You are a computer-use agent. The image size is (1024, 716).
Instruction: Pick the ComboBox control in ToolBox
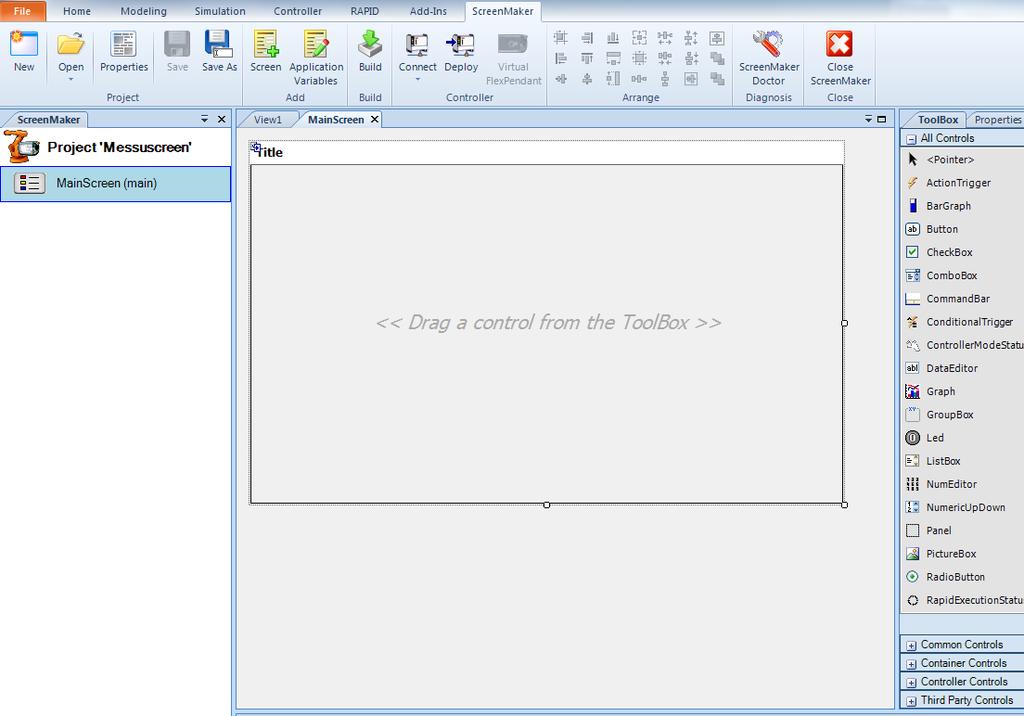tap(952, 276)
